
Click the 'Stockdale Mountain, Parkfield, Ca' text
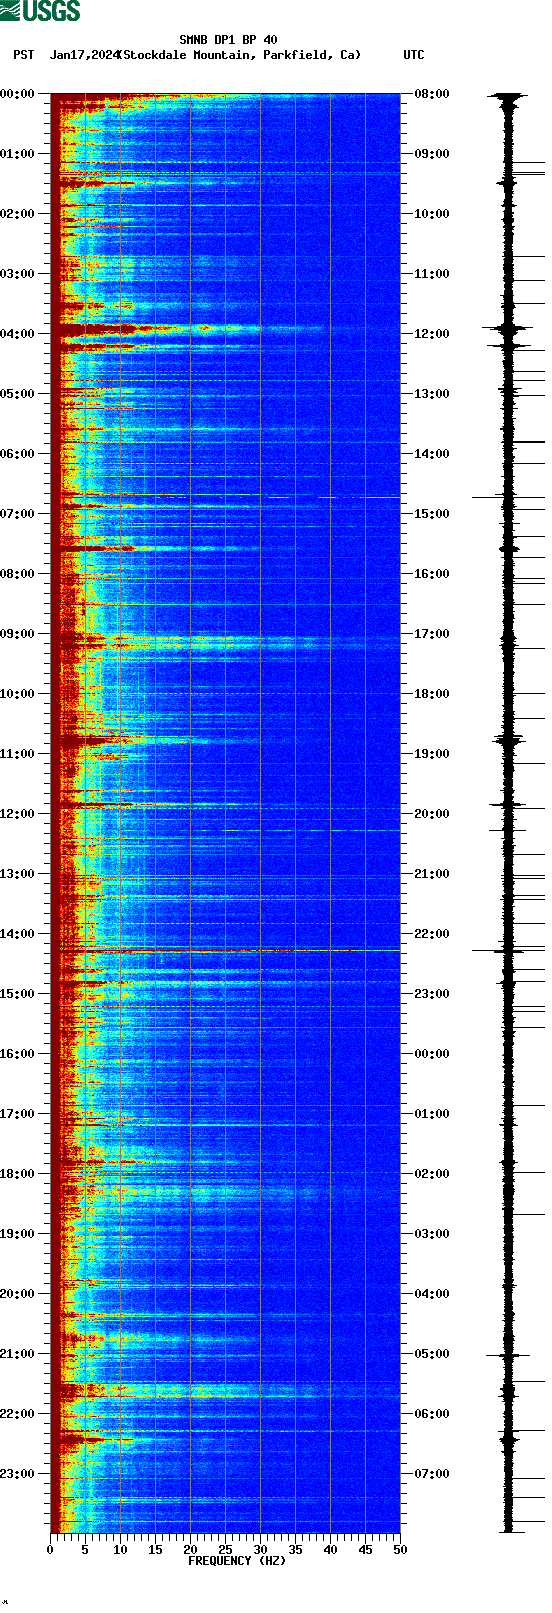(x=239, y=55)
